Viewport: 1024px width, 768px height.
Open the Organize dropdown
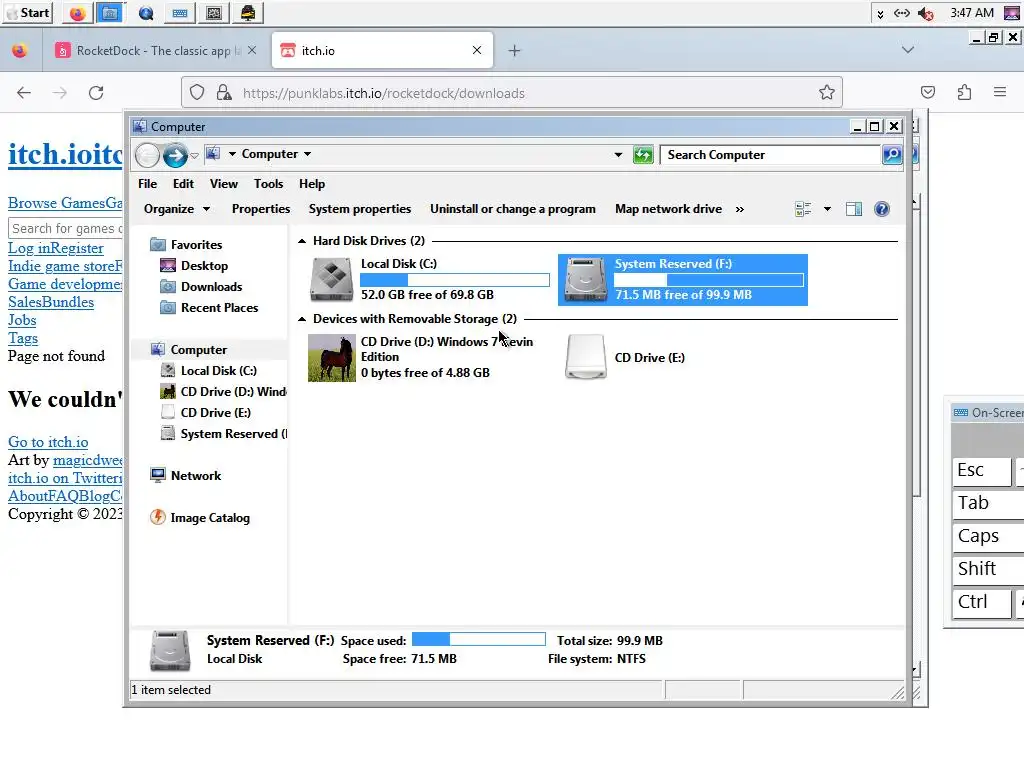[176, 209]
